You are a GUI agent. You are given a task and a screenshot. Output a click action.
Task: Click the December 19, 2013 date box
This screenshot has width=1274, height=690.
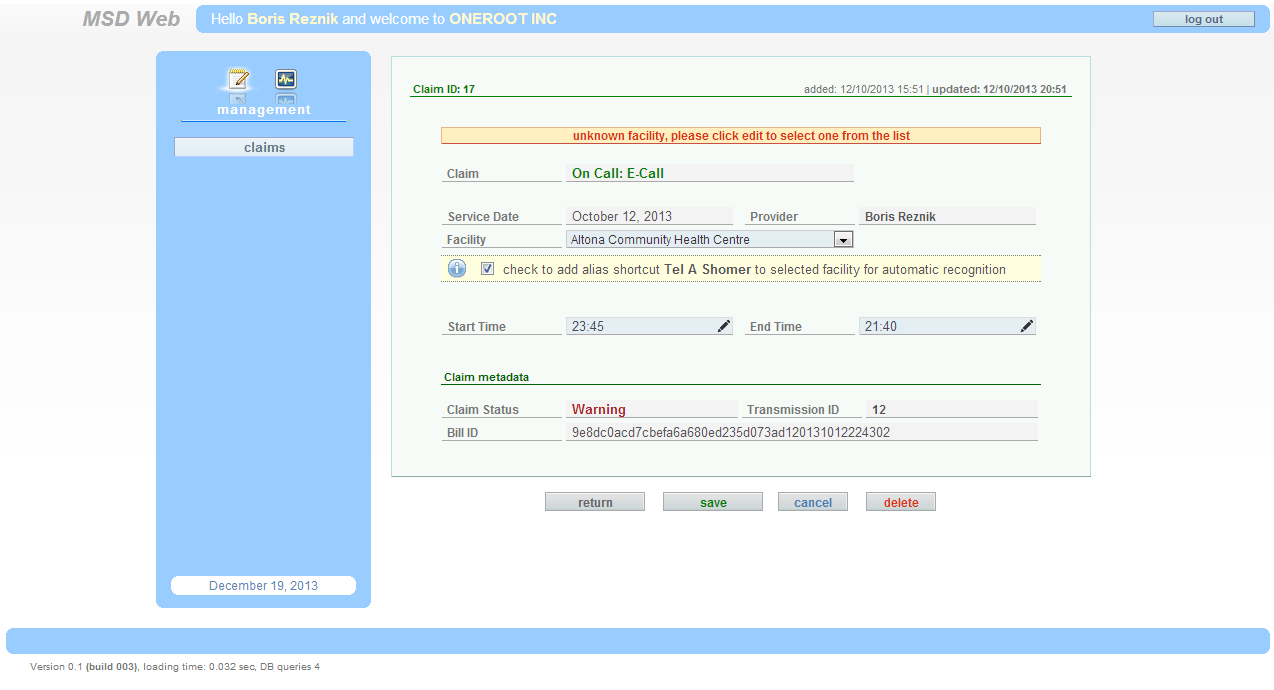click(x=264, y=586)
